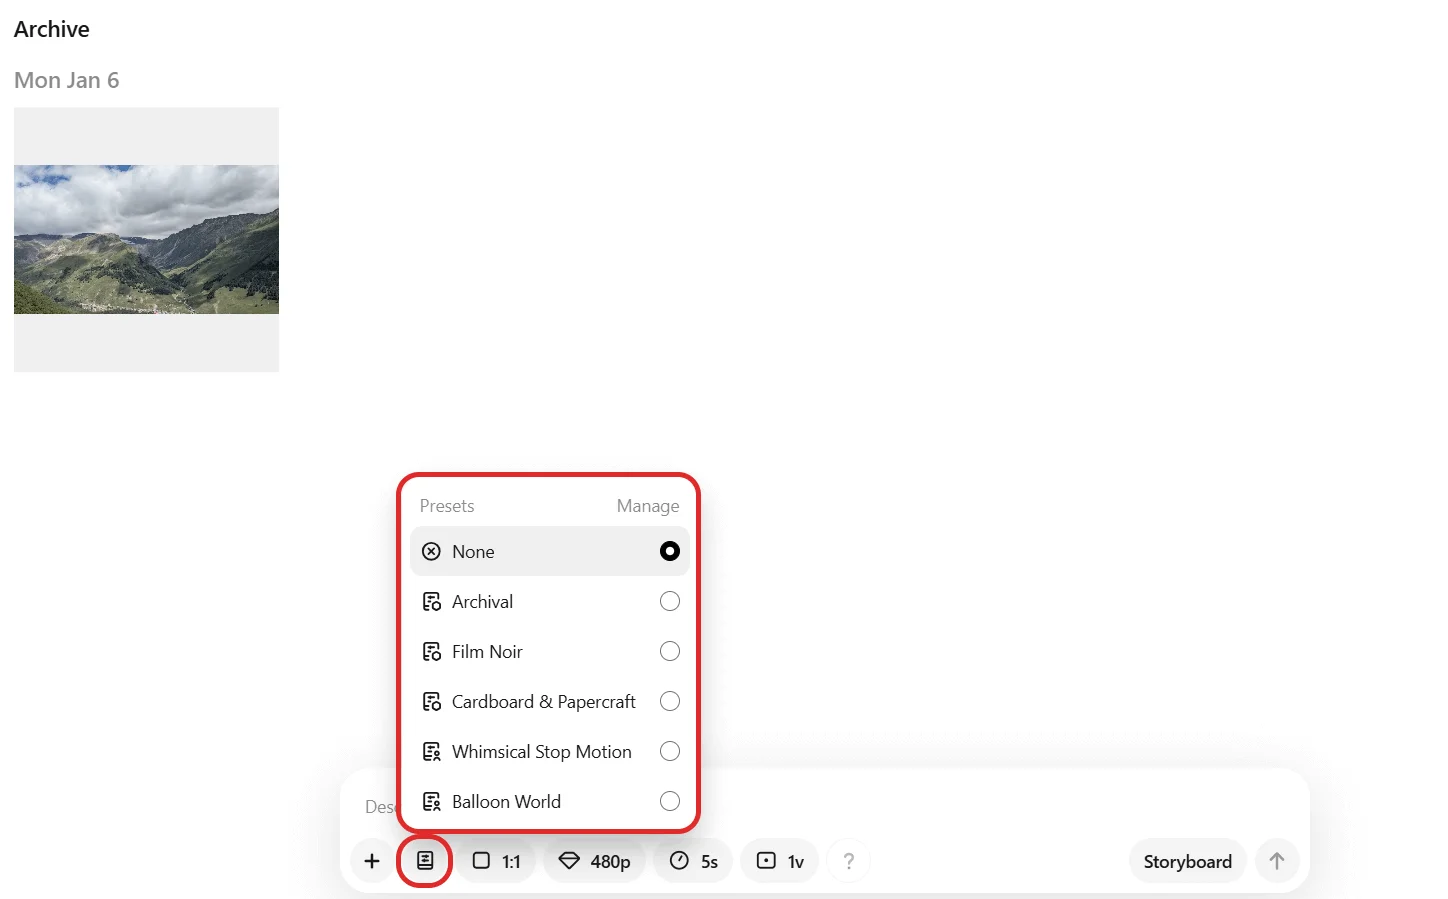1448x899 pixels.
Task: Select the Balloon World radio button
Action: click(670, 801)
